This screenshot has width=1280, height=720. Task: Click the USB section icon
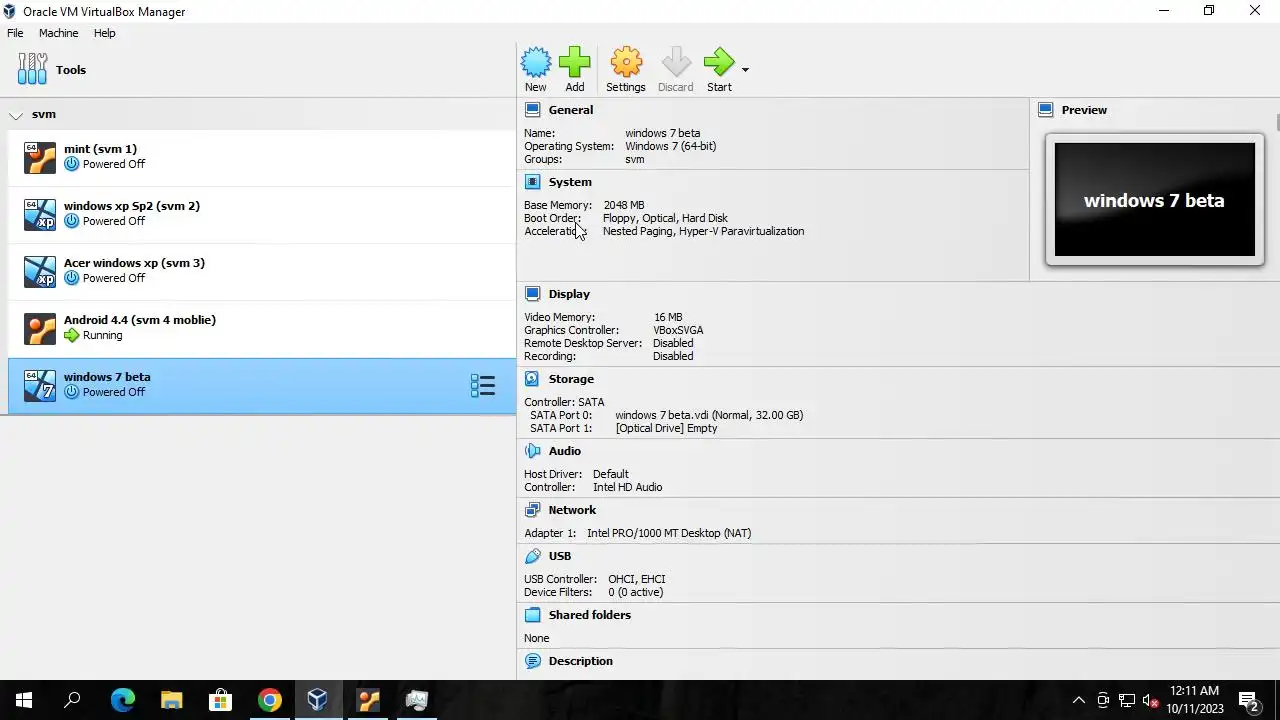(x=533, y=556)
